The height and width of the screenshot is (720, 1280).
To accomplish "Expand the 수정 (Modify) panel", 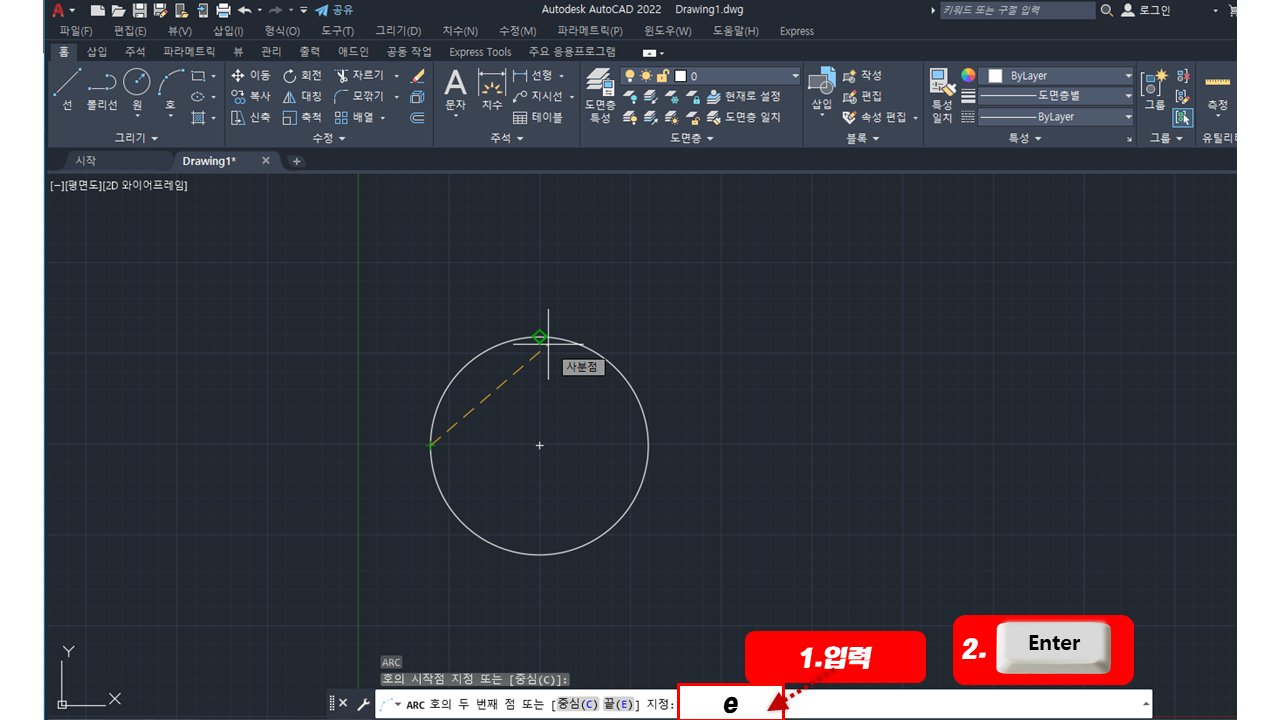I will pyautogui.click(x=329, y=138).
